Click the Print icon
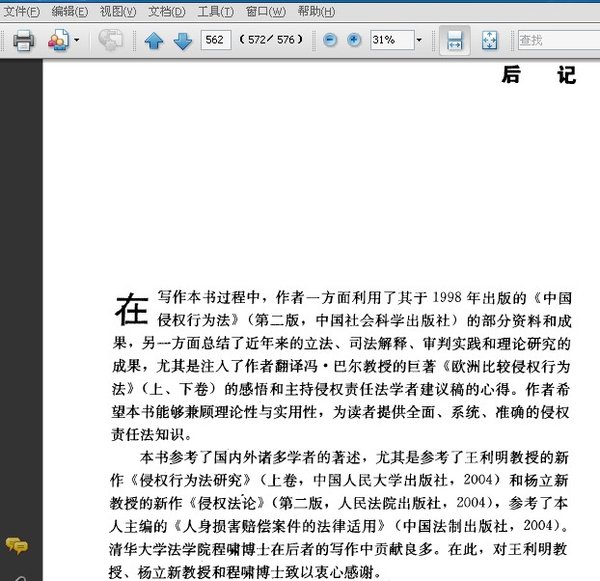Viewport: 600px width, 581px height. [24, 40]
